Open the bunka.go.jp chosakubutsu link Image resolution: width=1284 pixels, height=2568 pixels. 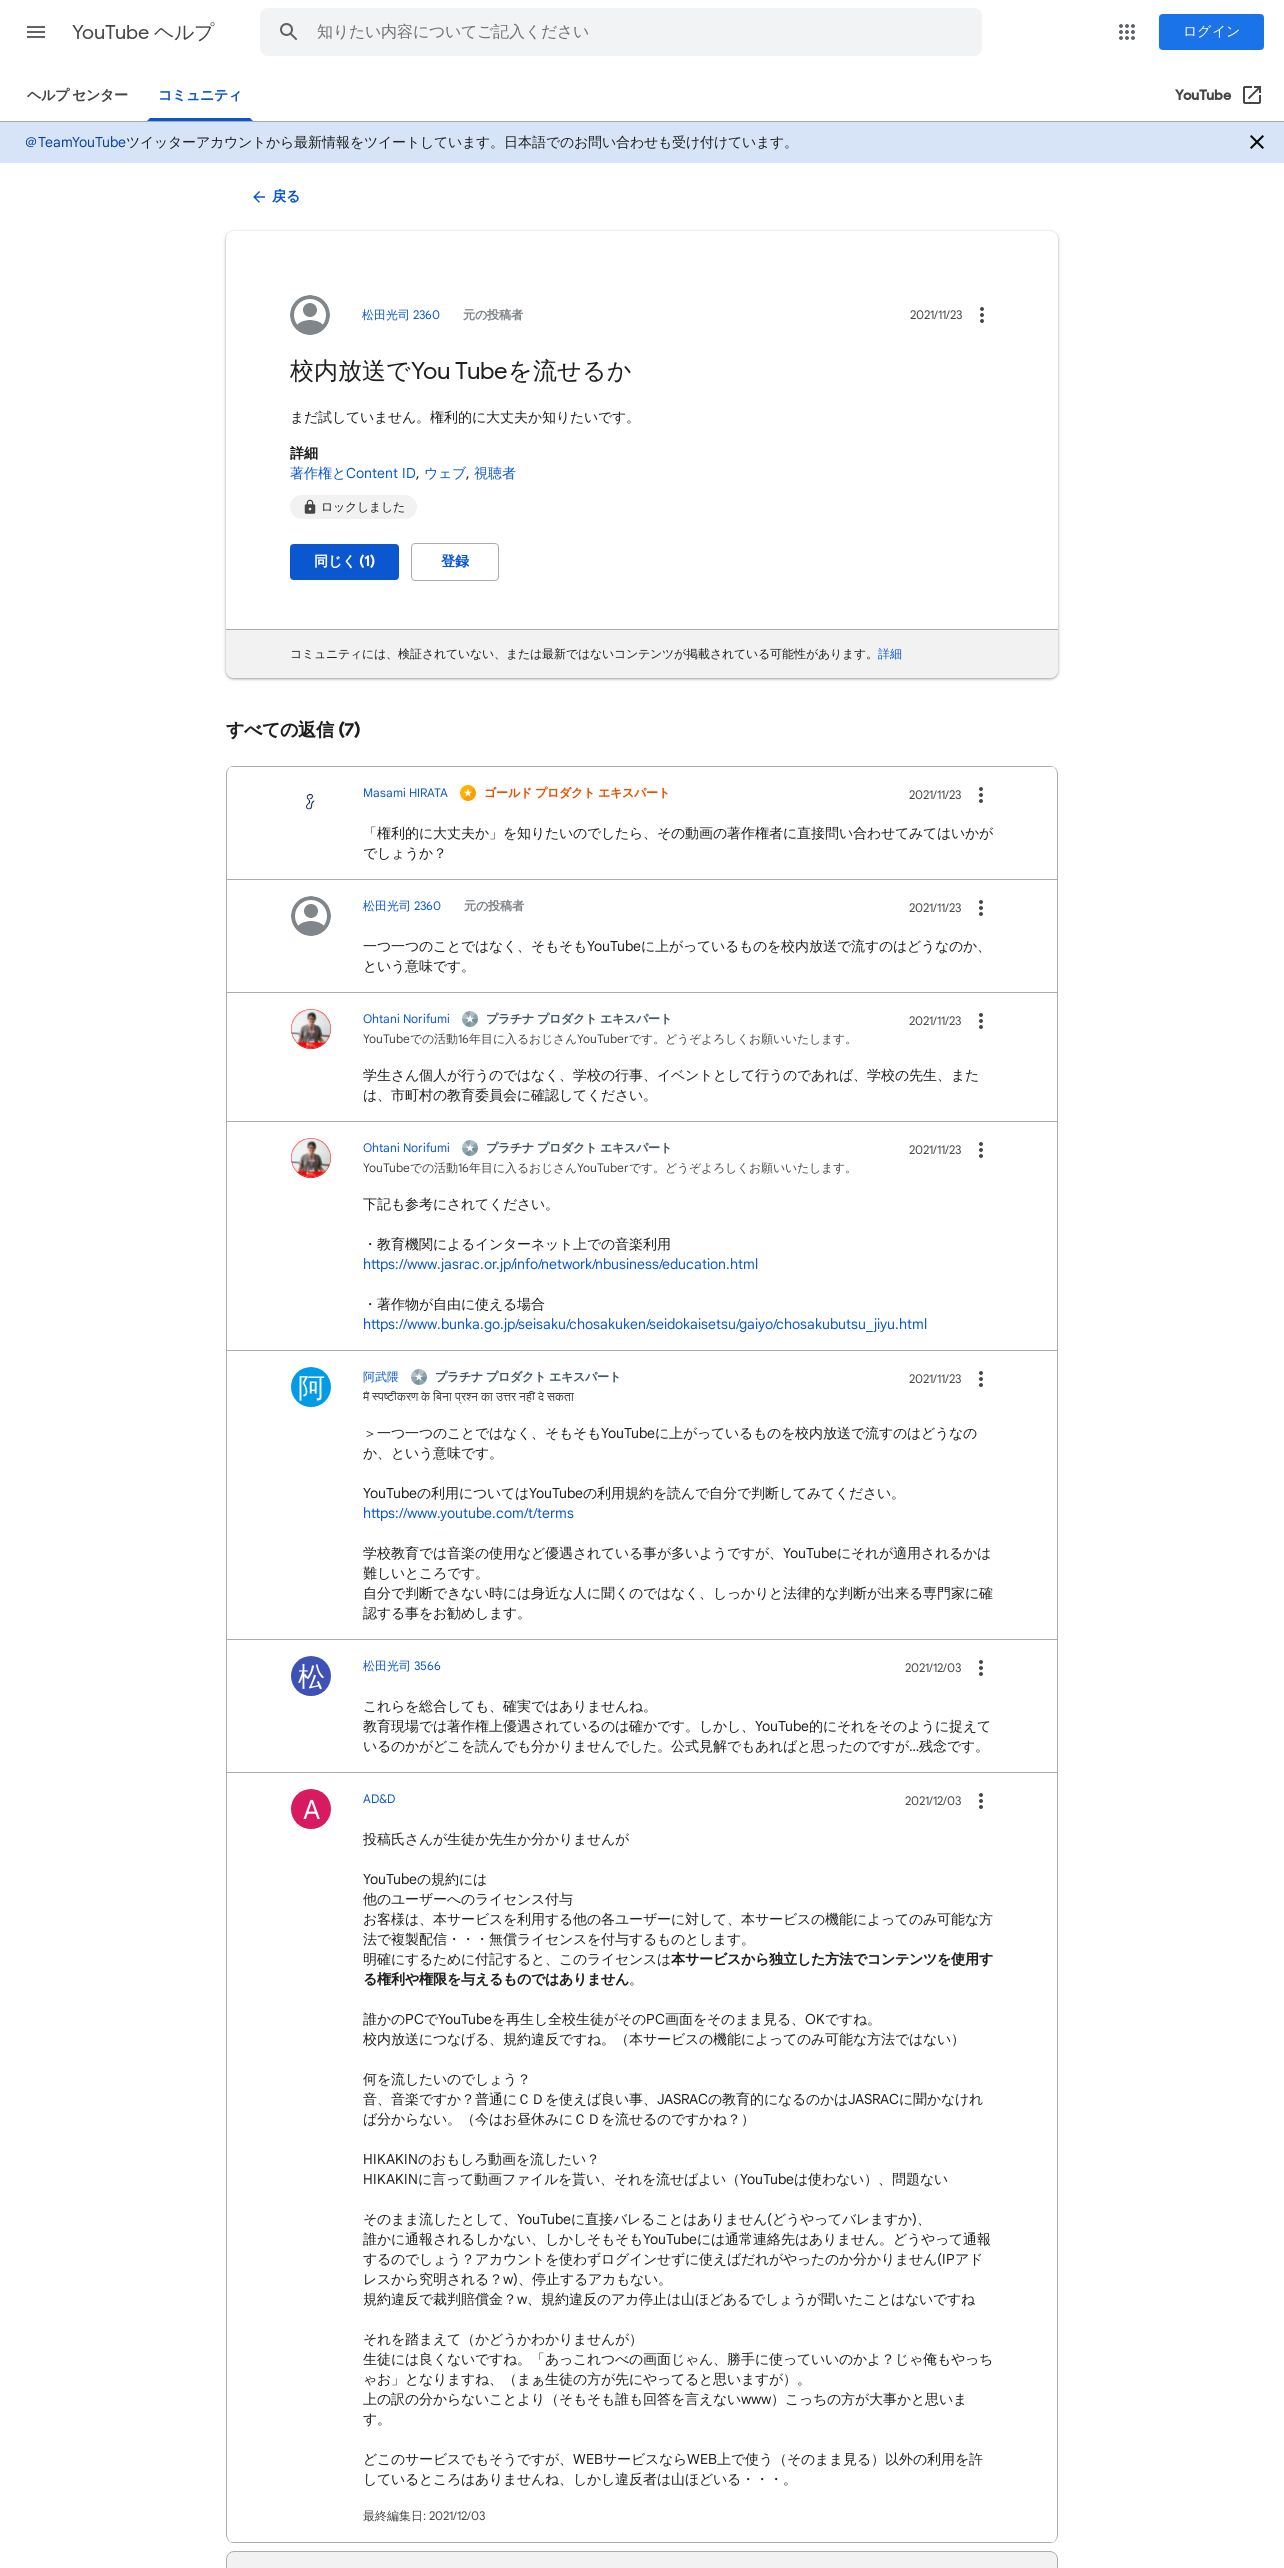coord(645,1324)
